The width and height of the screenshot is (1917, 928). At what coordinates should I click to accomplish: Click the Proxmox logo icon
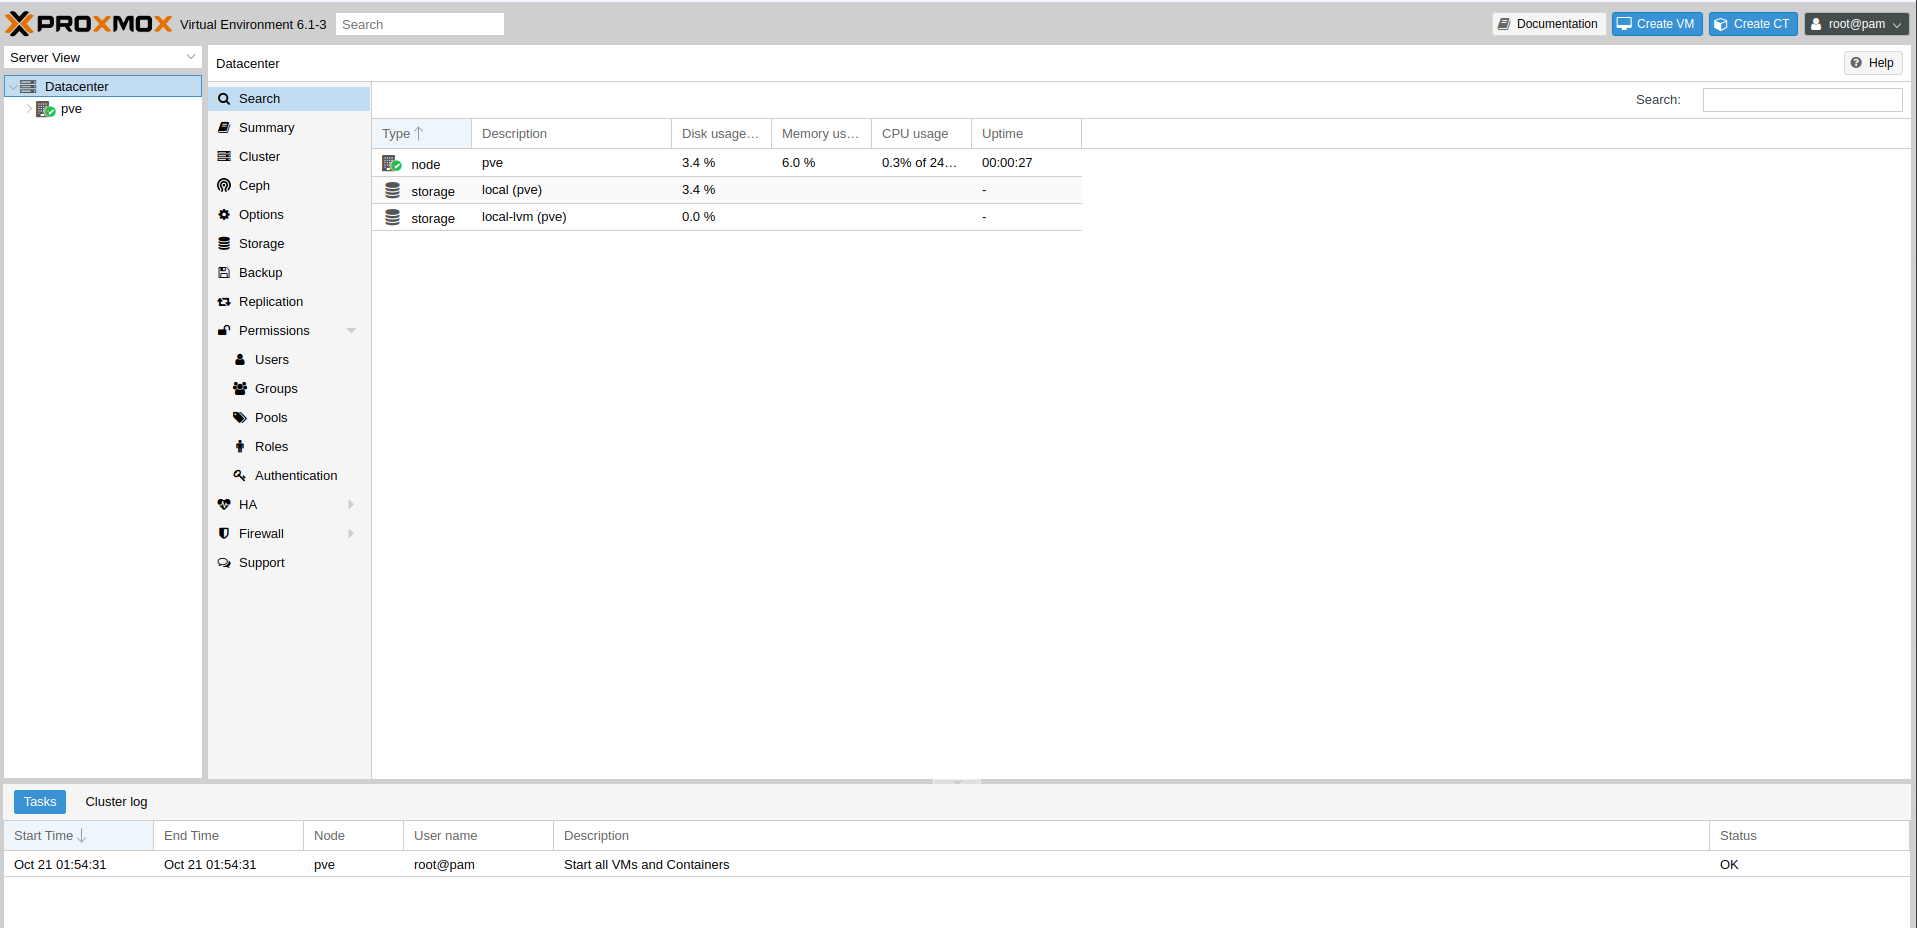click(x=19, y=24)
